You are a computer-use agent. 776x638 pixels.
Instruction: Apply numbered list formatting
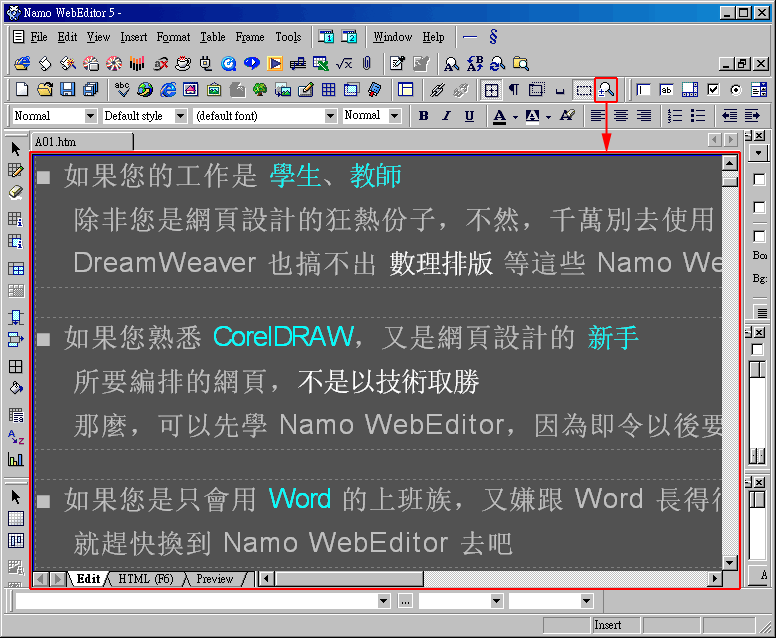coord(675,116)
